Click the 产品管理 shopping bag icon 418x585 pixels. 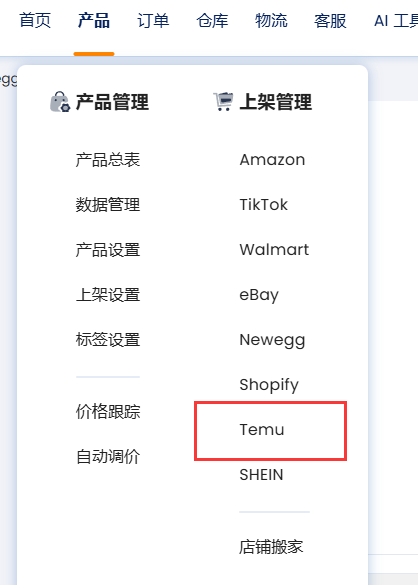pyautogui.click(x=60, y=102)
